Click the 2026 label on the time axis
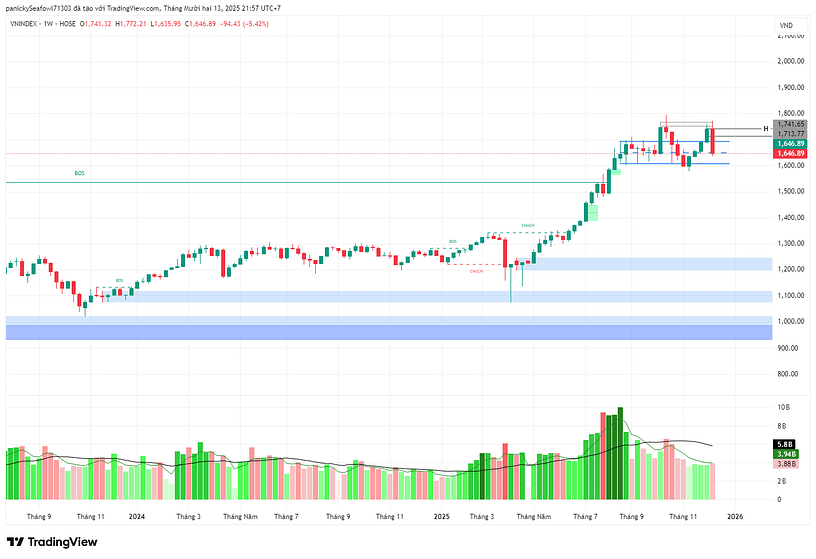 click(x=735, y=516)
